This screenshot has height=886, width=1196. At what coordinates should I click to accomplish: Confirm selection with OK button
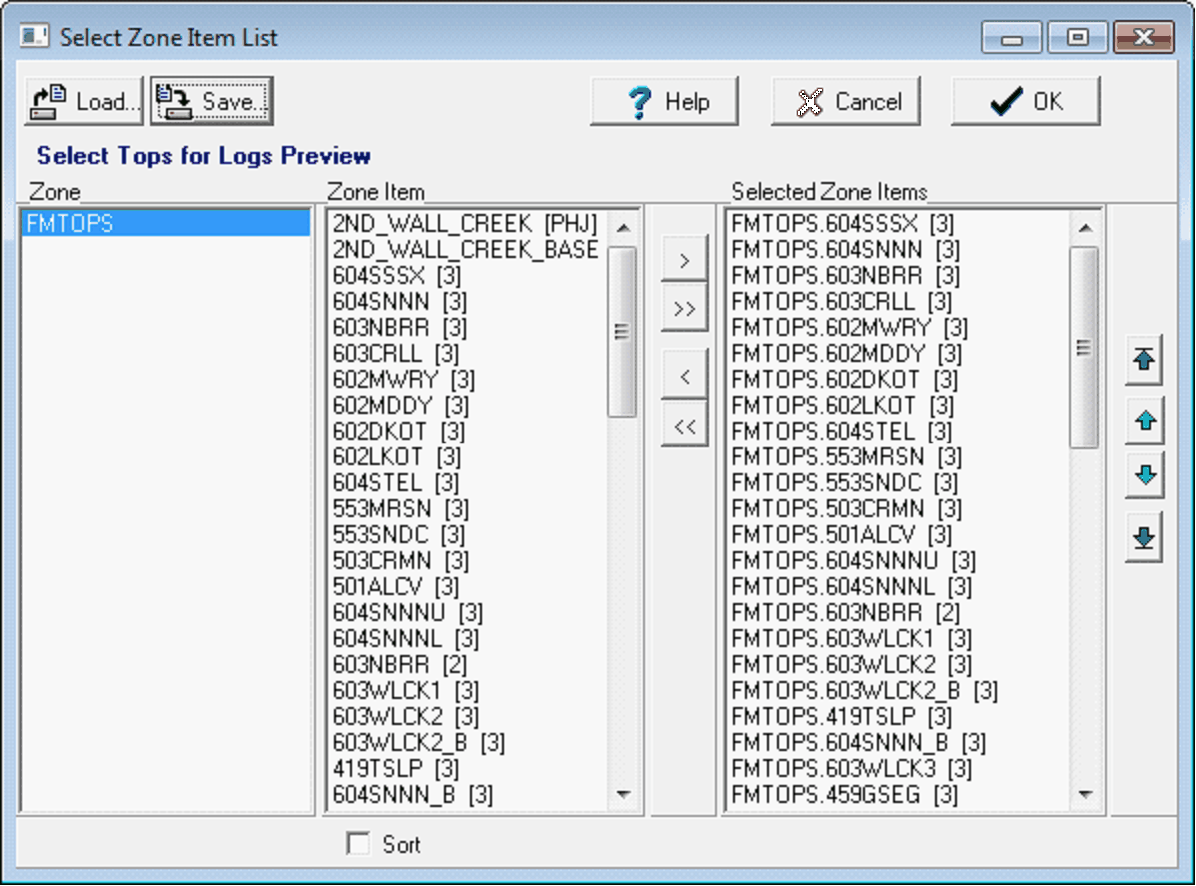[1025, 102]
